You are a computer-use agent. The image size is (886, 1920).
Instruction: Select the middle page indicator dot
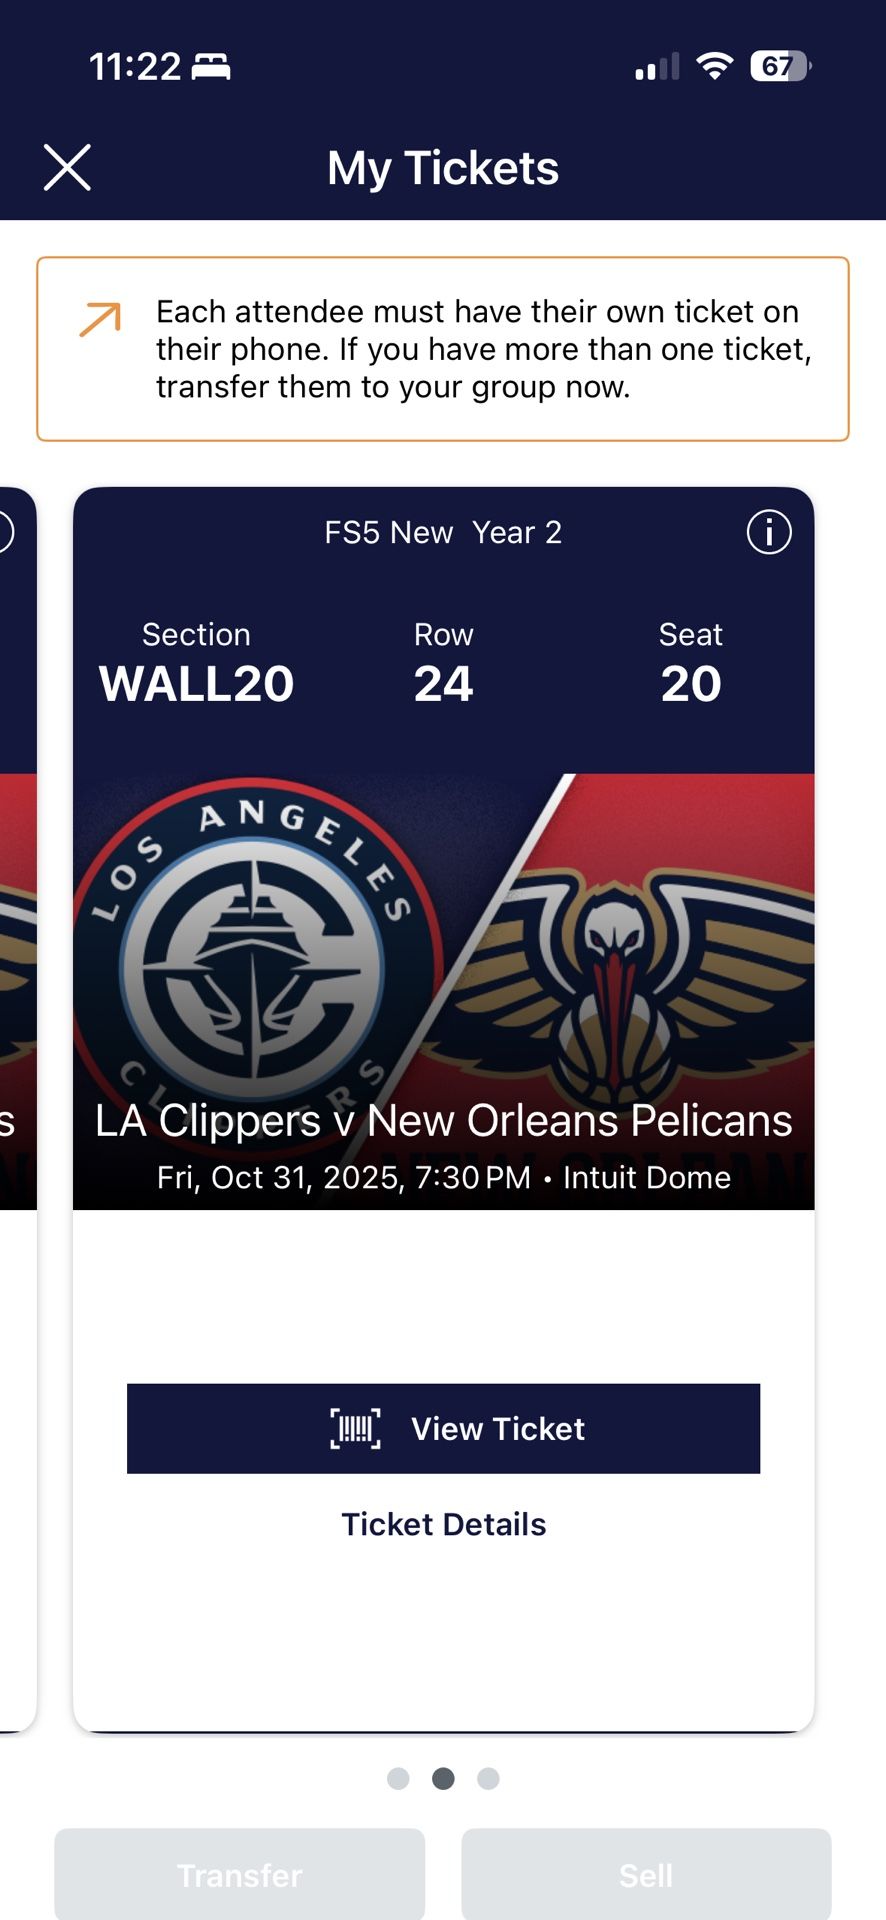pos(443,1778)
